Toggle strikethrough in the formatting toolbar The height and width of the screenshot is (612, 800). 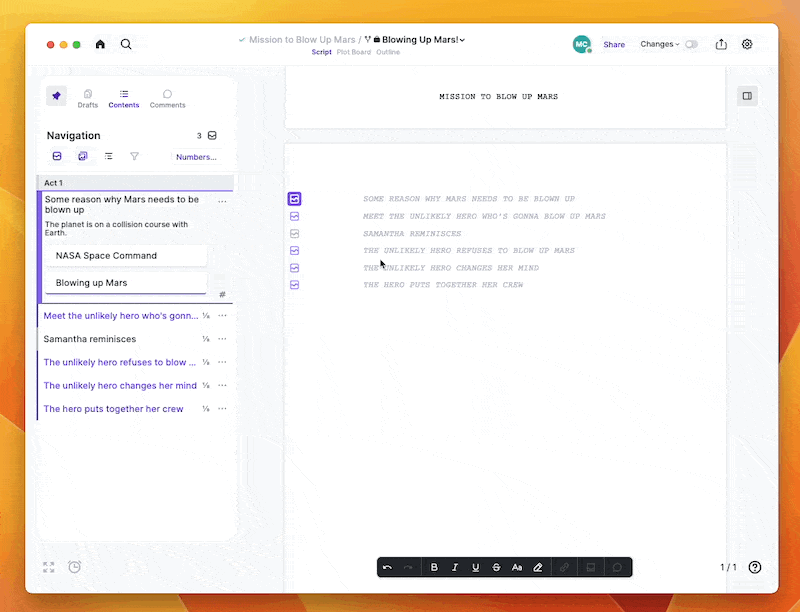pos(496,567)
